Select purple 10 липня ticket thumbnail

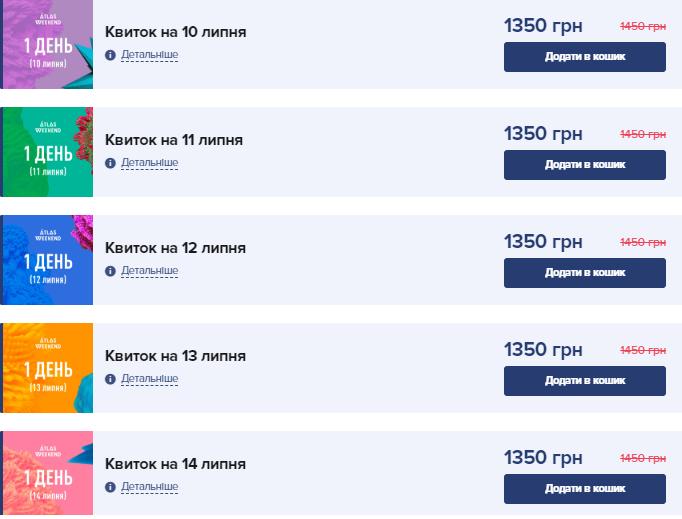(x=47, y=44)
